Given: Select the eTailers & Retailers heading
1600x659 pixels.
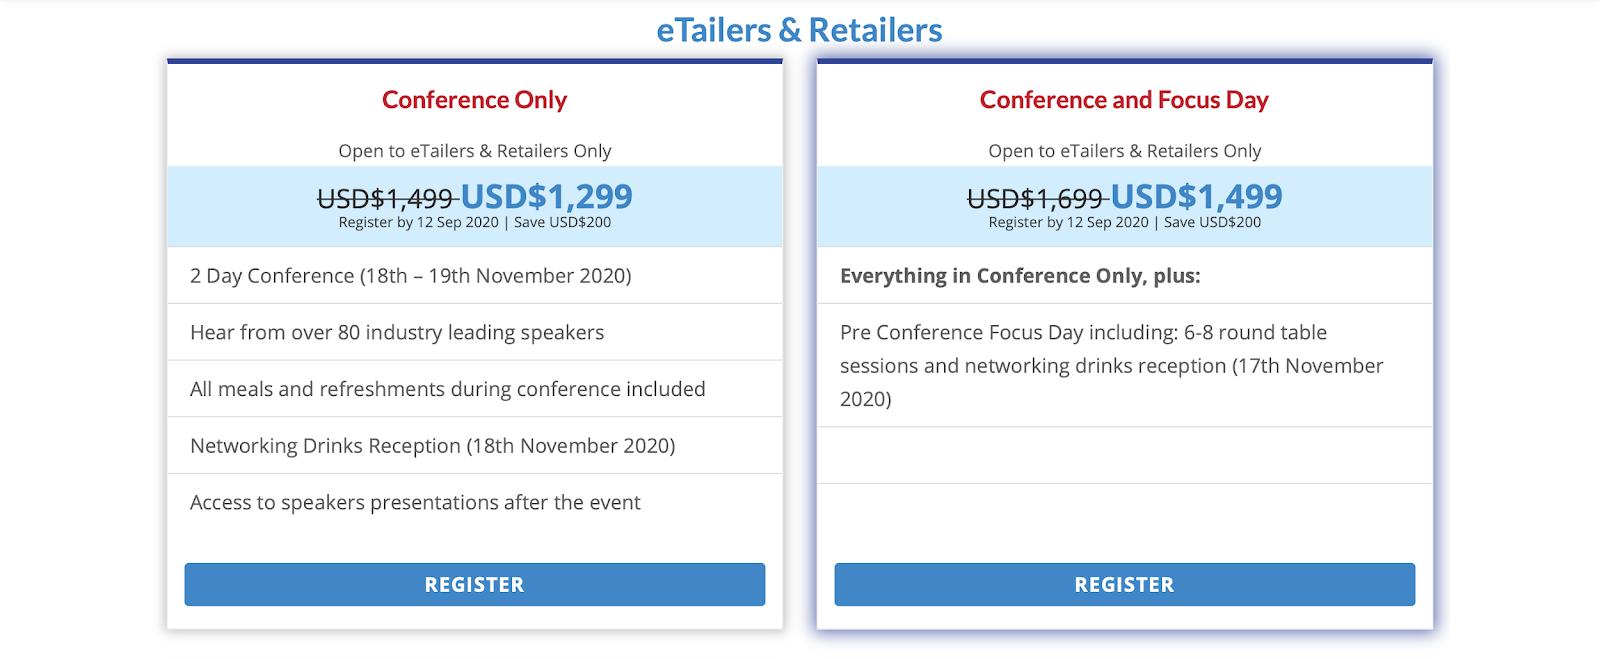Looking at the screenshot, I should 799,30.
